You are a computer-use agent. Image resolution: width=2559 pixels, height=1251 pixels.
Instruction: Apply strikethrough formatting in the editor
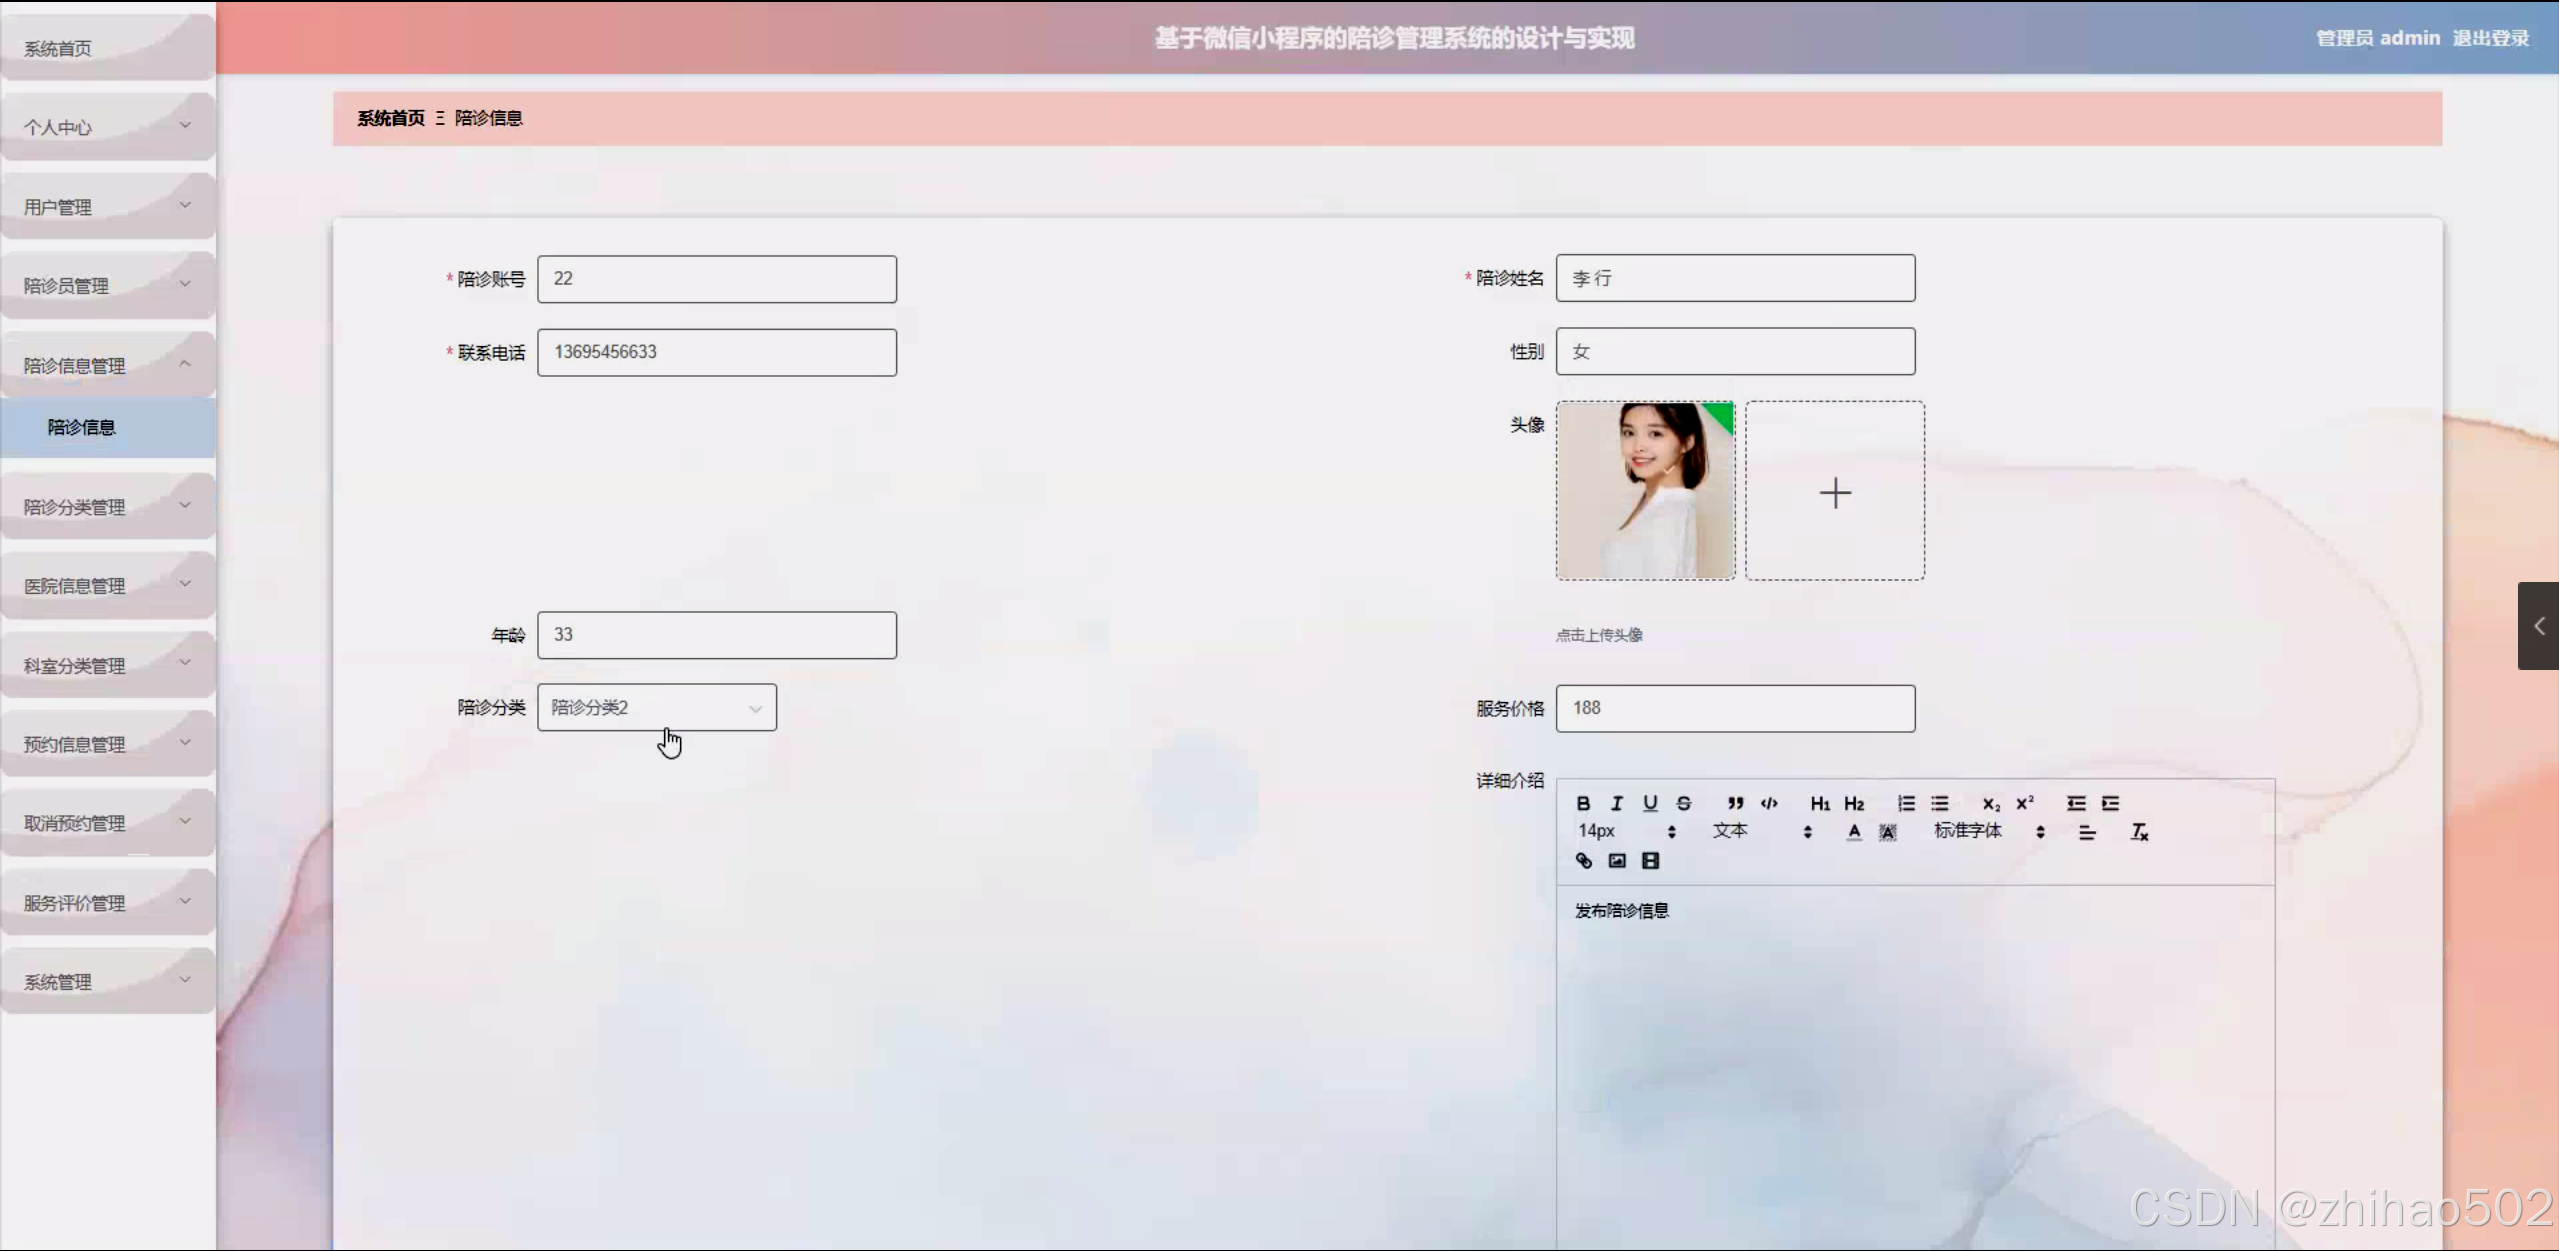coord(1684,803)
